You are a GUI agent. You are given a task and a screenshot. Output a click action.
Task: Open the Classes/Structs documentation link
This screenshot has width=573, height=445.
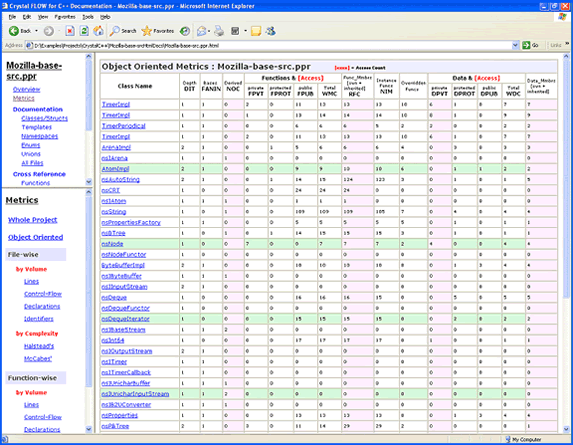[44, 118]
